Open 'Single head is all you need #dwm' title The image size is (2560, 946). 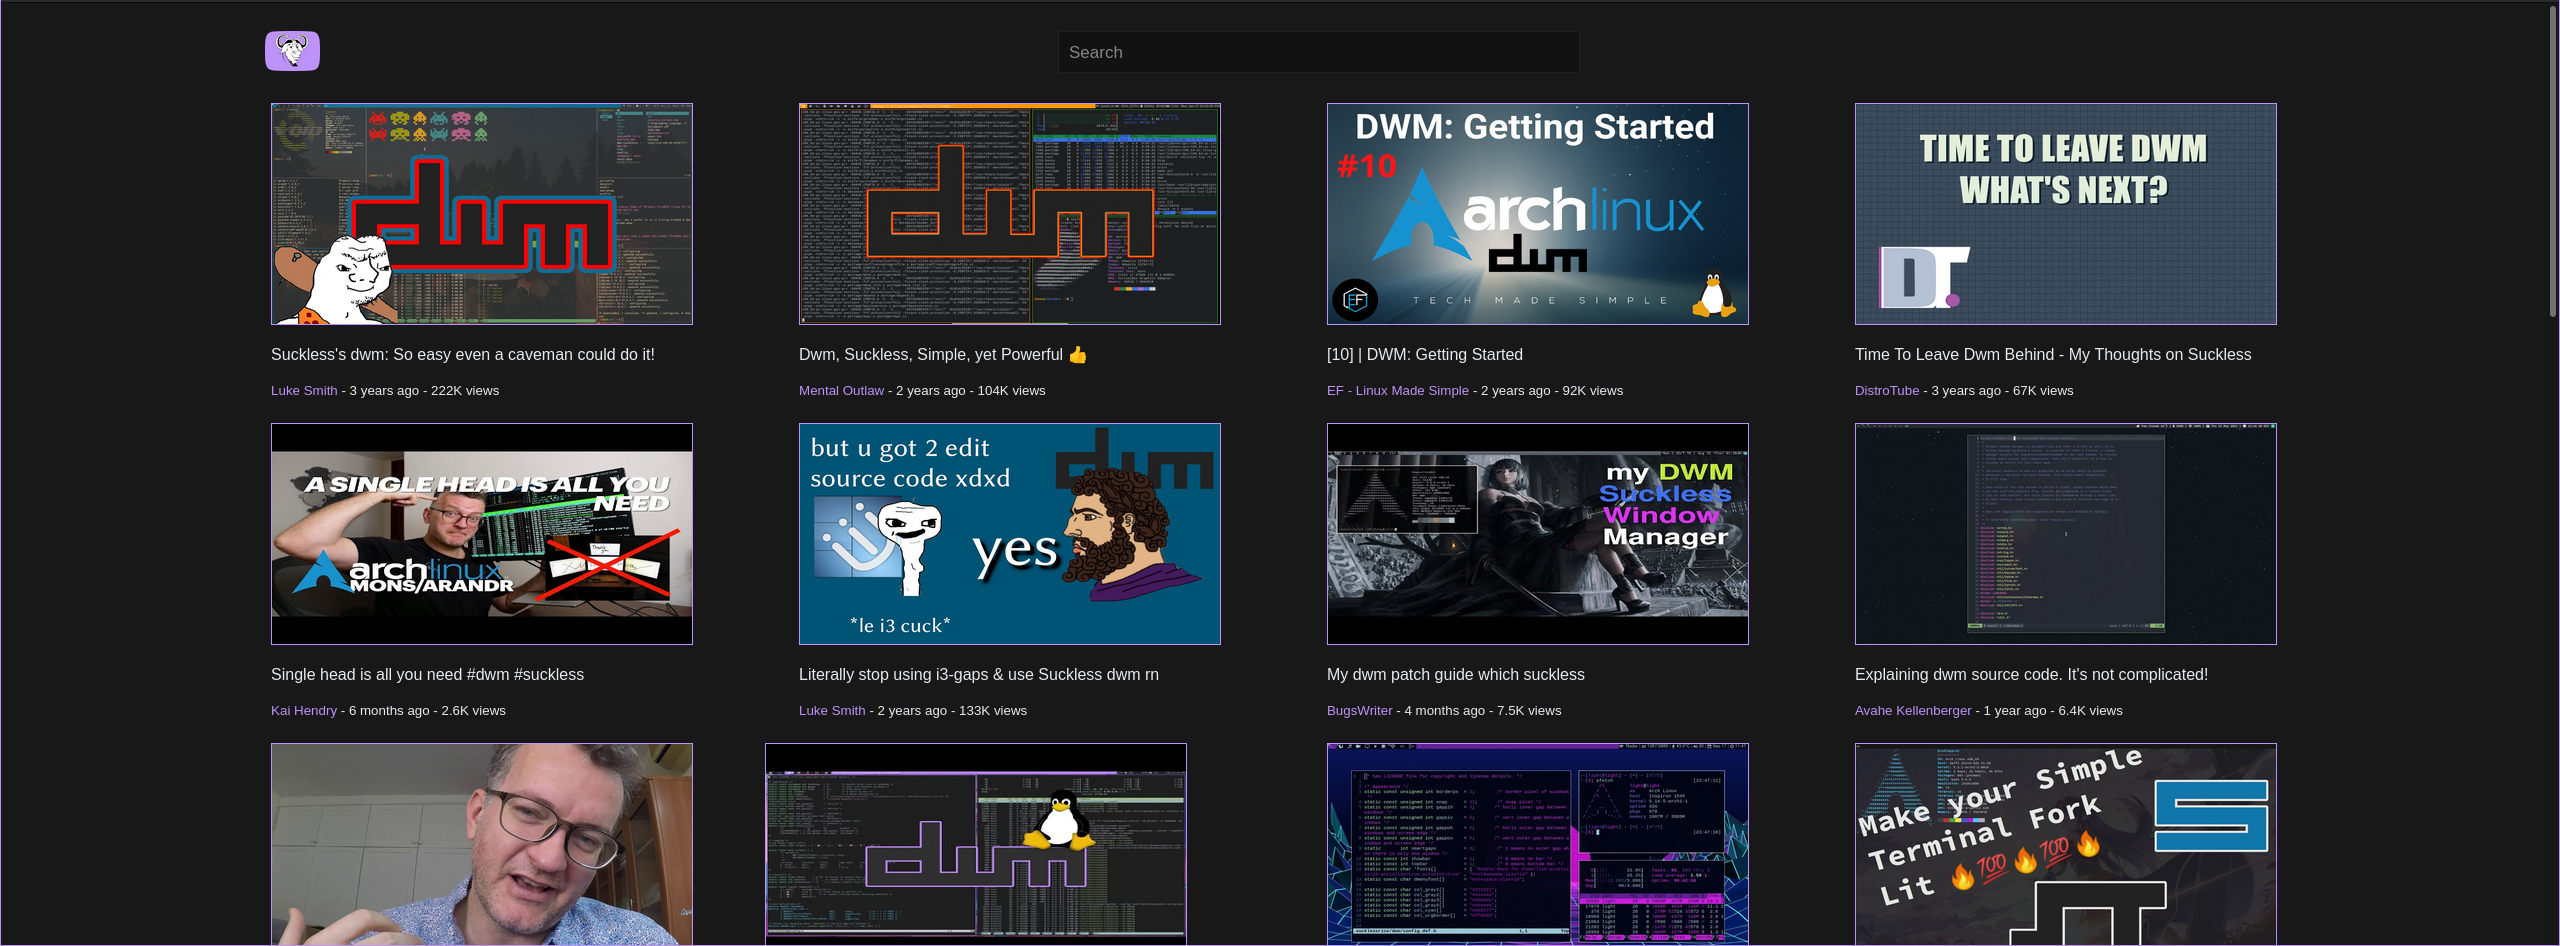pyautogui.click(x=427, y=675)
